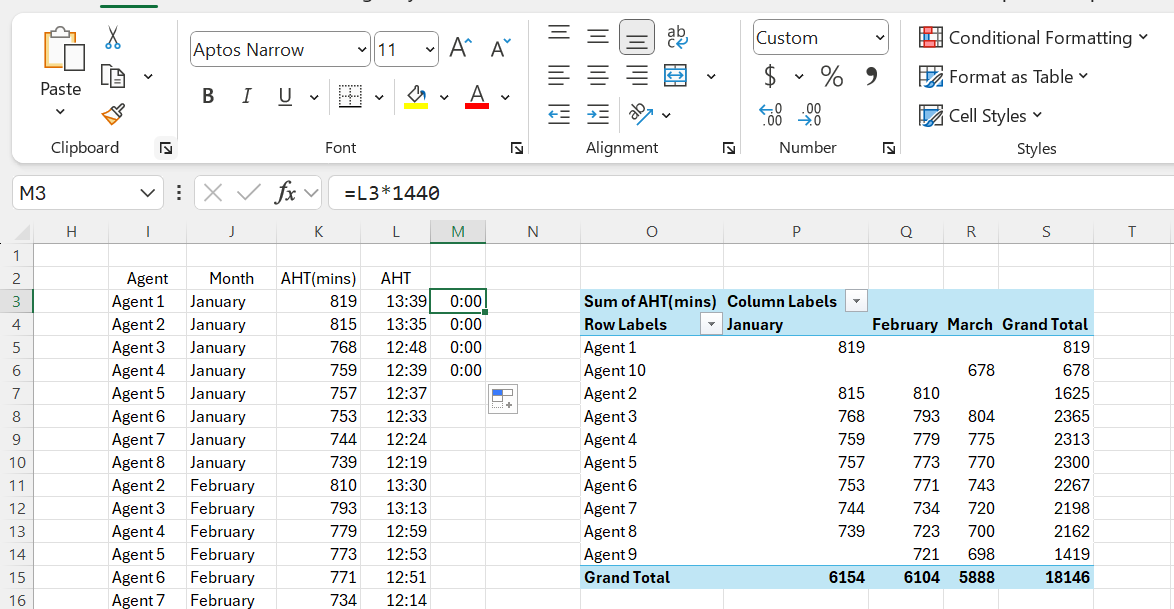The height and width of the screenshot is (609, 1174).
Task: Open borders dropdown arrow
Action: tap(379, 97)
